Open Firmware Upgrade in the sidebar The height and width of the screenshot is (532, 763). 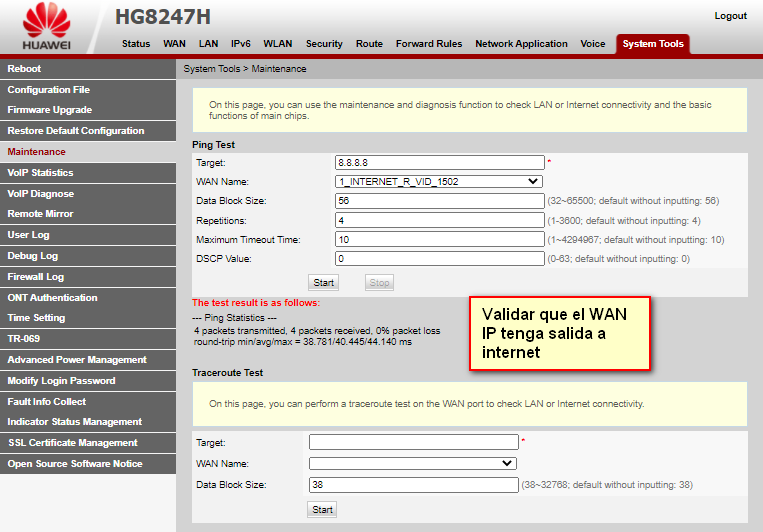tap(50, 110)
